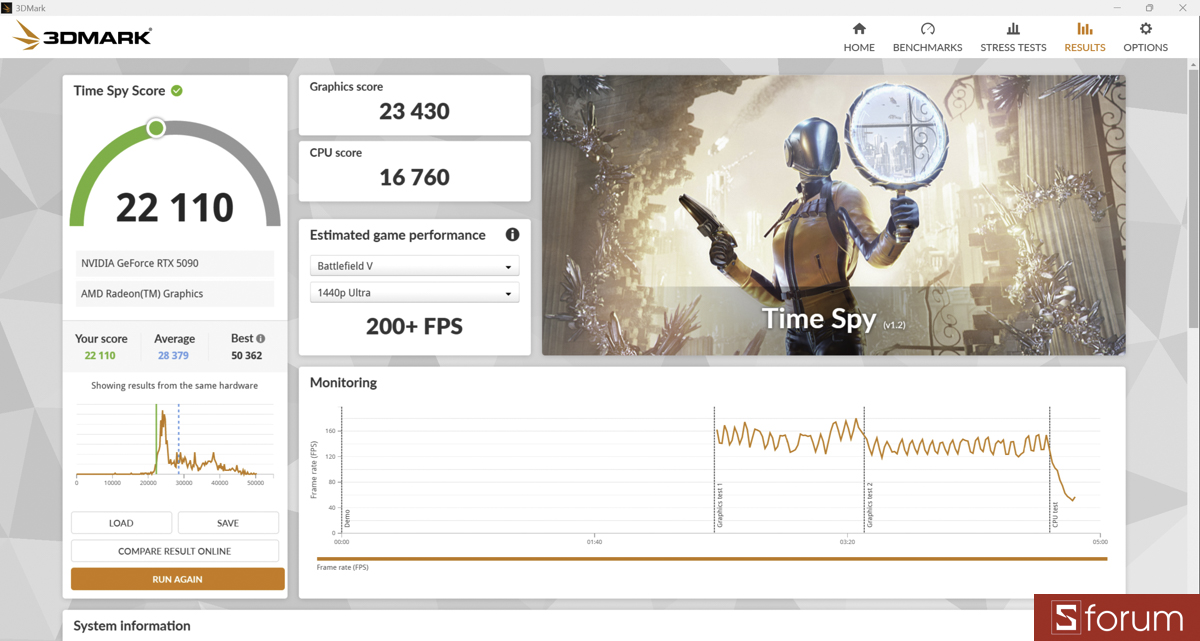1200x641 pixels.
Task: Go to the BENCHMARKS tab label
Action: pos(927,48)
